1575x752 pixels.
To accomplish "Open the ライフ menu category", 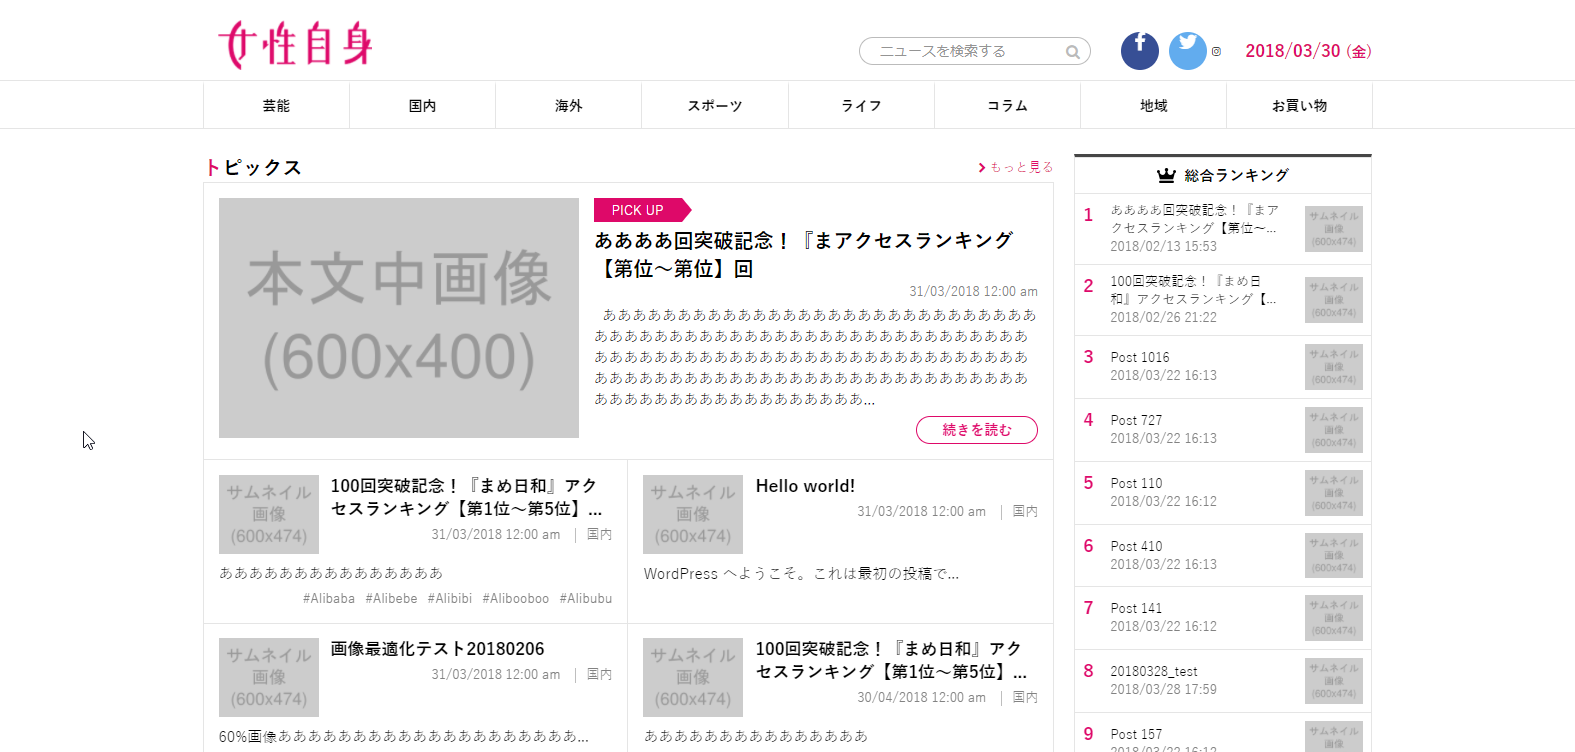I will 861,105.
